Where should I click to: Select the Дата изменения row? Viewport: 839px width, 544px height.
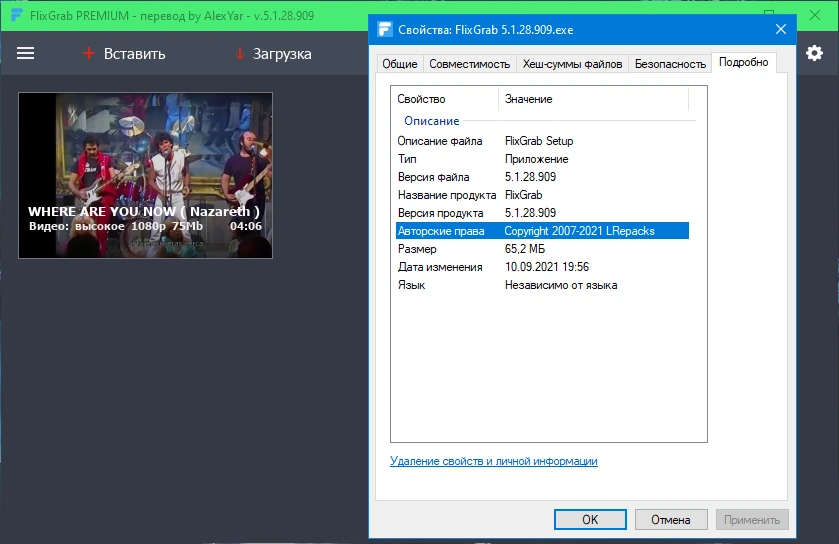click(x=542, y=267)
